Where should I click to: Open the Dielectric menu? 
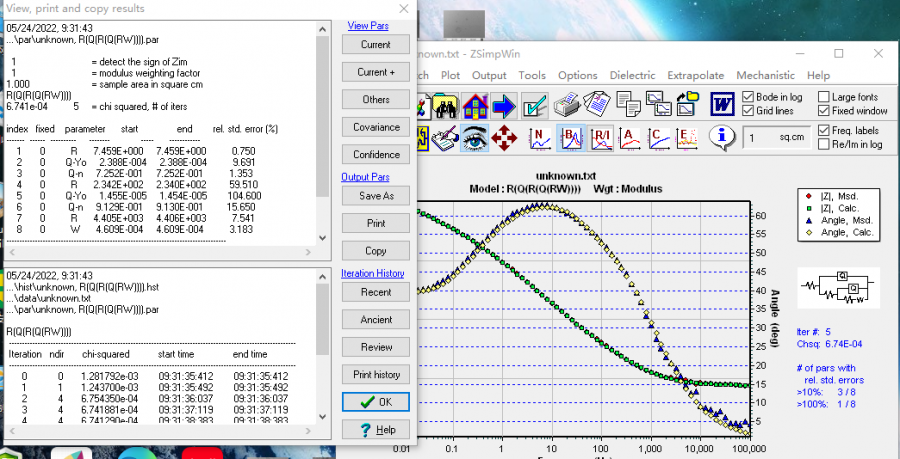click(631, 75)
